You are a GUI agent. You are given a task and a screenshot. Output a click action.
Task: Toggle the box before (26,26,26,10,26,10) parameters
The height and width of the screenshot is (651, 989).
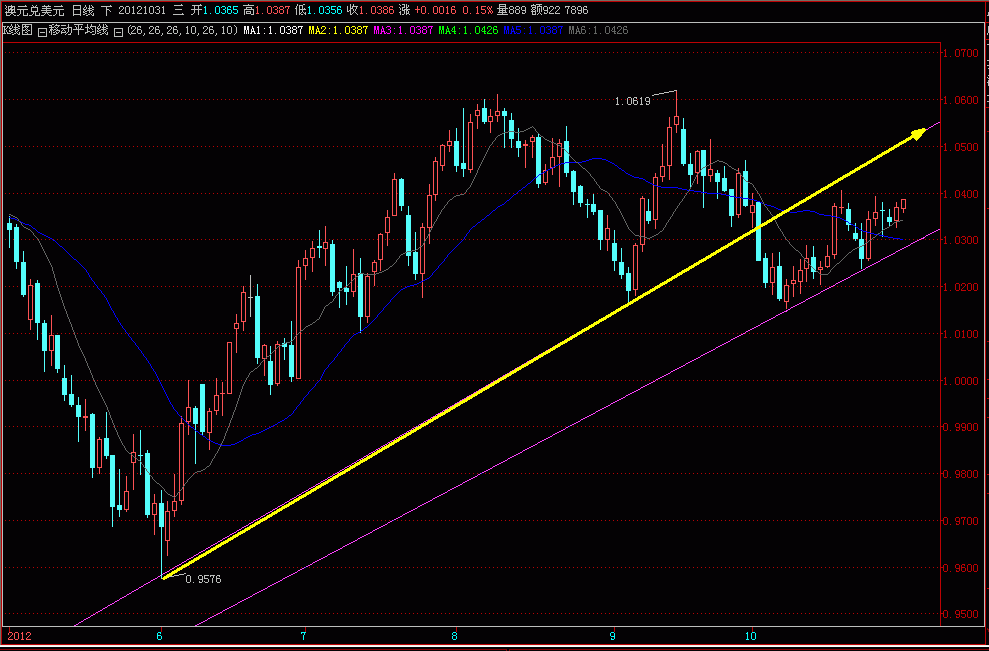pos(118,32)
